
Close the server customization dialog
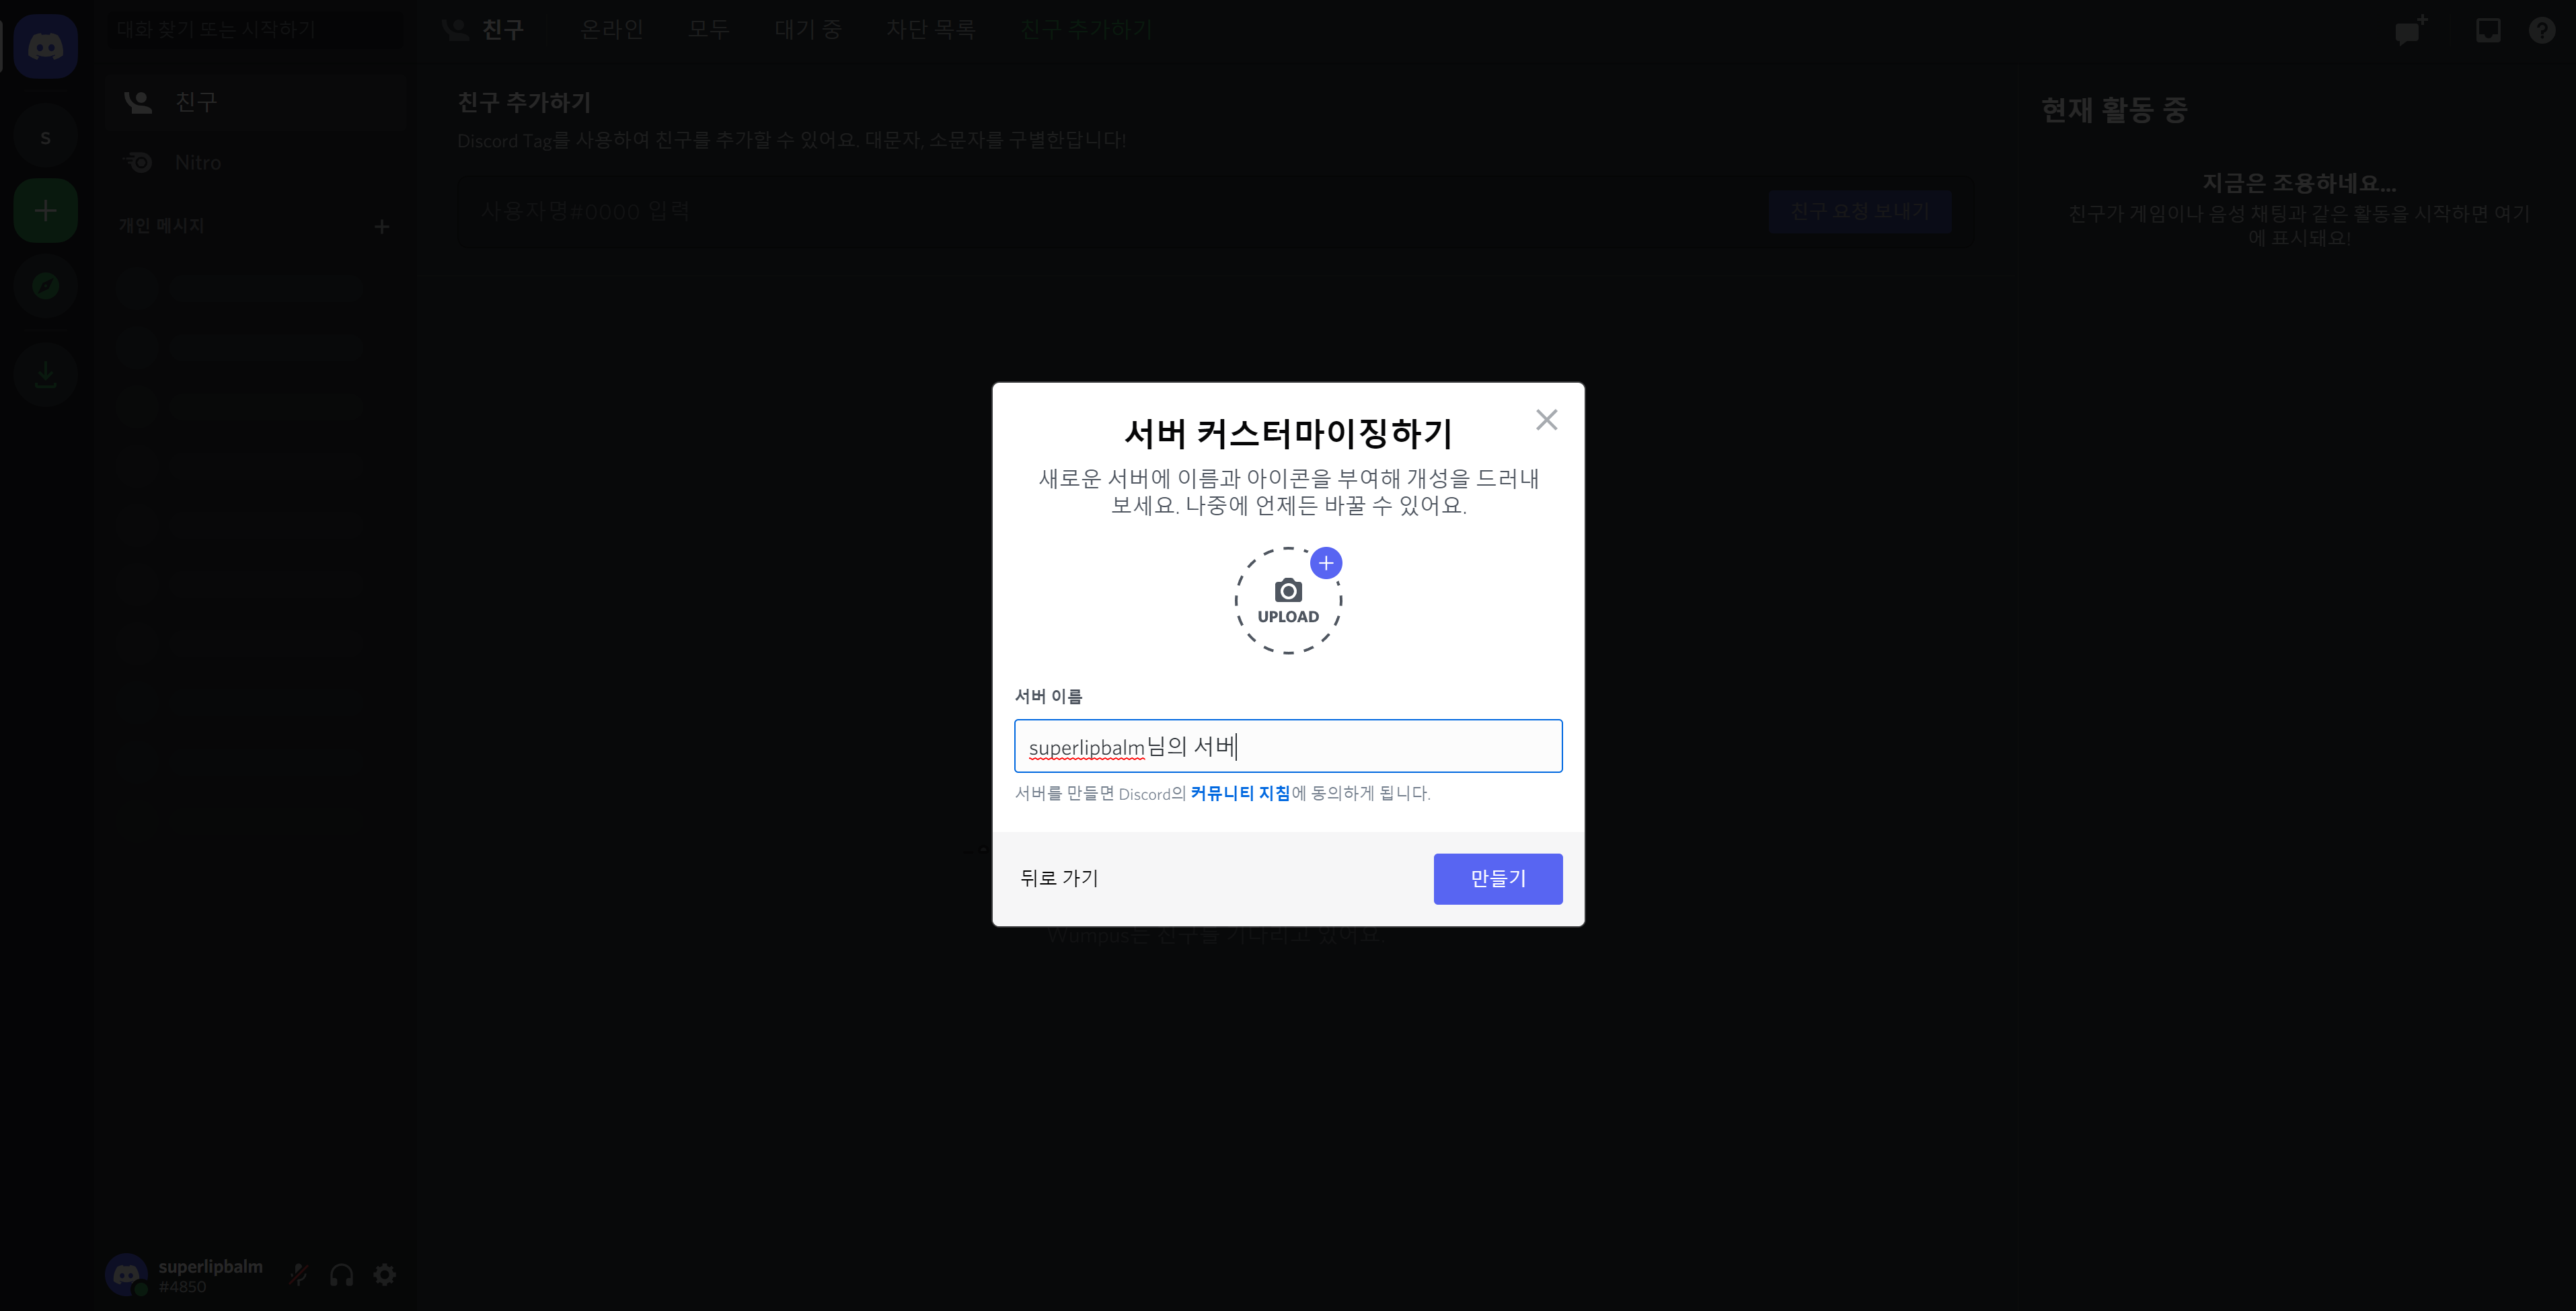pos(1546,420)
